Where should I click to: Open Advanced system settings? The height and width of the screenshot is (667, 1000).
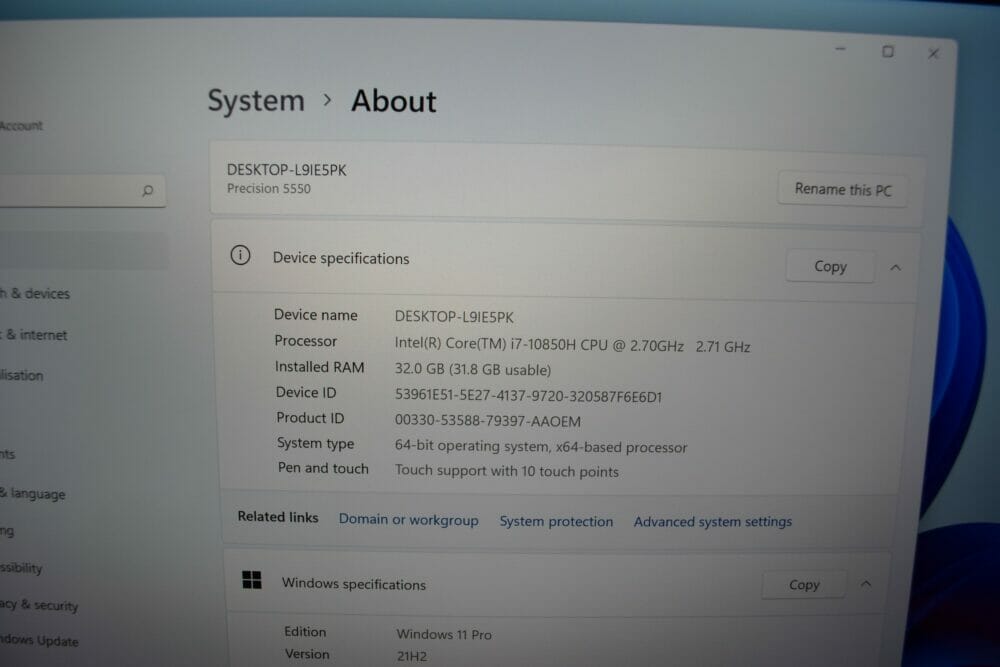click(712, 522)
